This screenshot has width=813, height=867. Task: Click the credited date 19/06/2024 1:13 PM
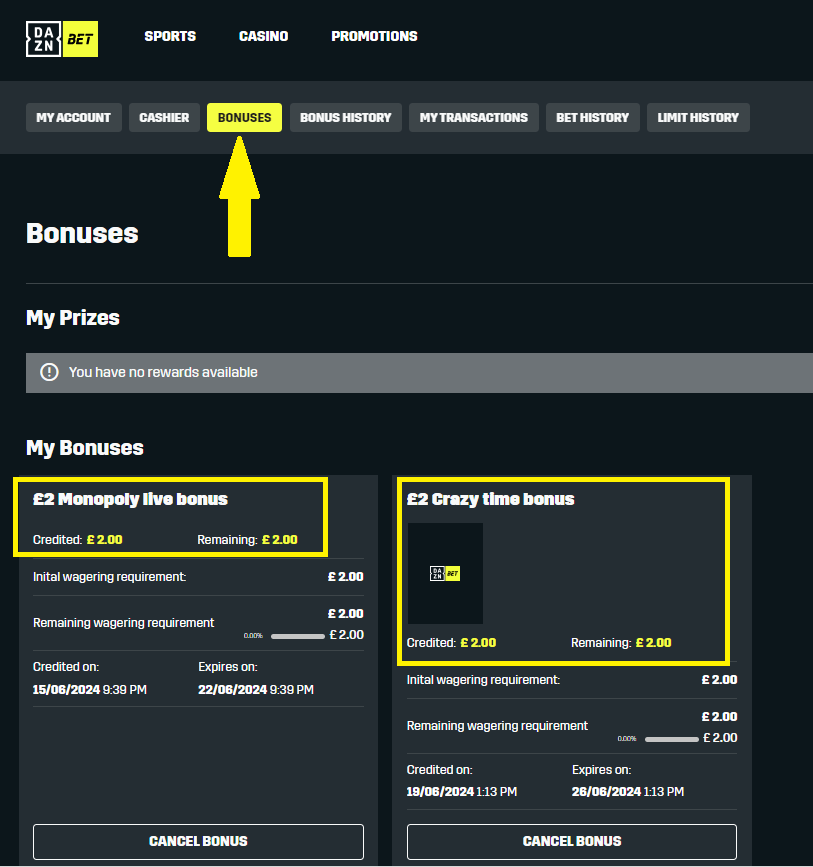coord(462,792)
